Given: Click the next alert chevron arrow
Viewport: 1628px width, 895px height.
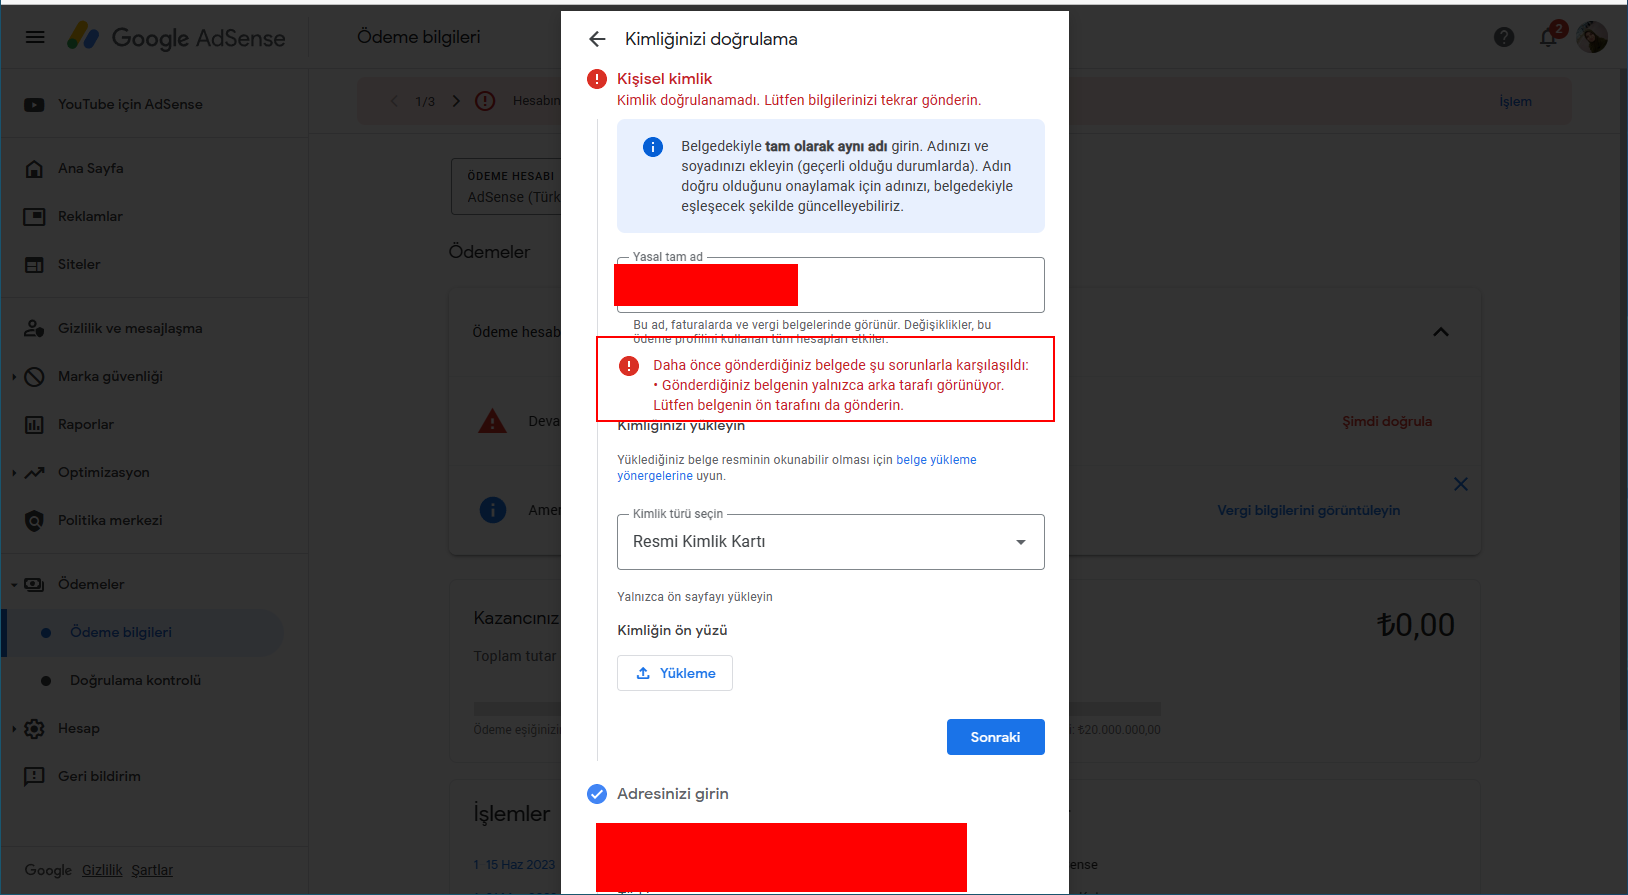Looking at the screenshot, I should tap(456, 101).
